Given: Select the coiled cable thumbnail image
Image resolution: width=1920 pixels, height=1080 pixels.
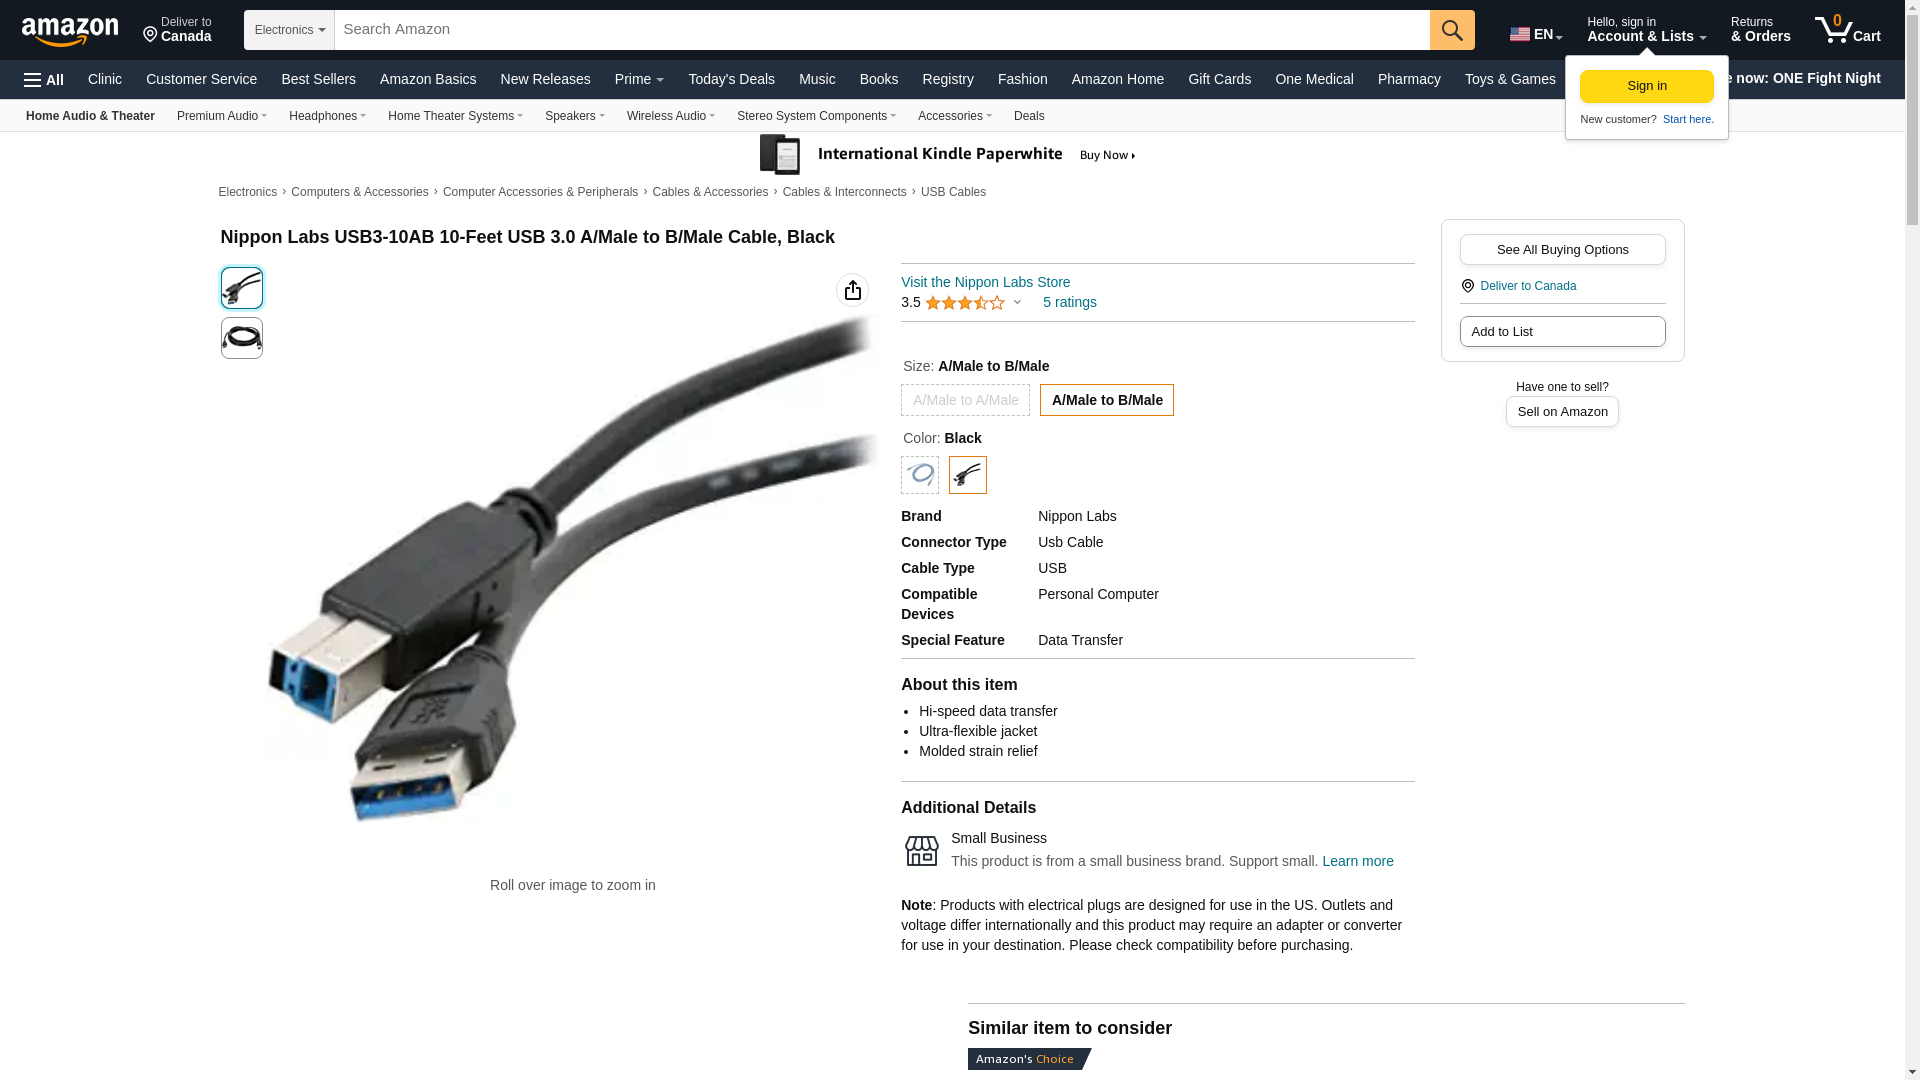Looking at the screenshot, I should (x=242, y=338).
